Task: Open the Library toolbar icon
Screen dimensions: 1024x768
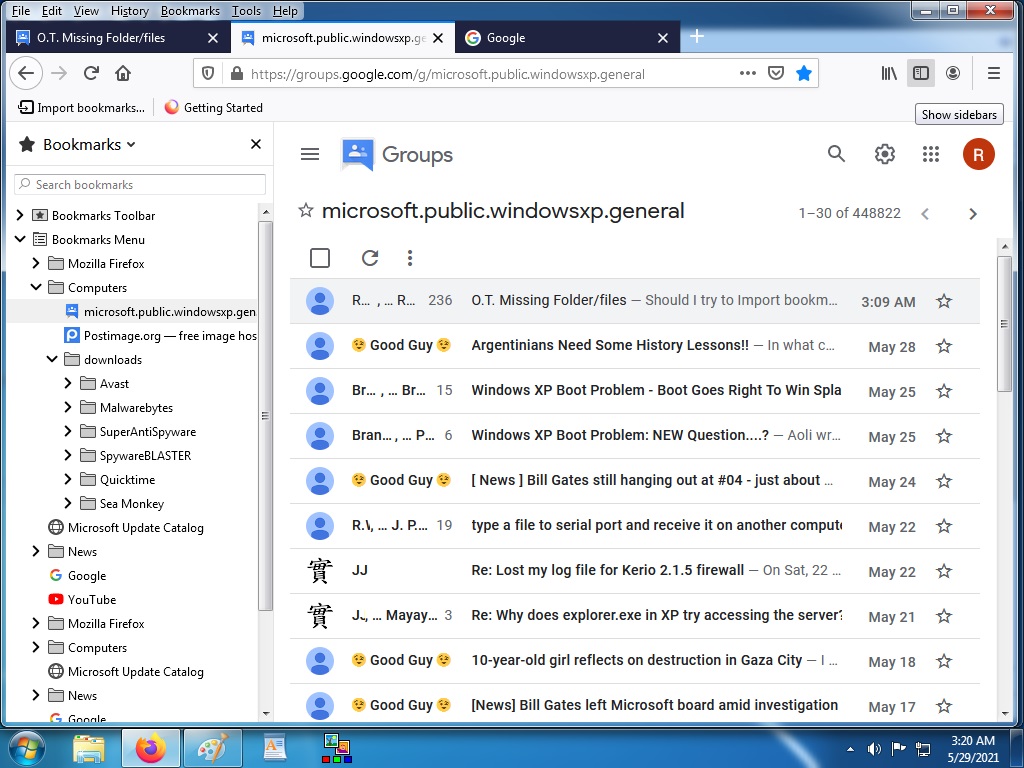Action: pos(889,73)
